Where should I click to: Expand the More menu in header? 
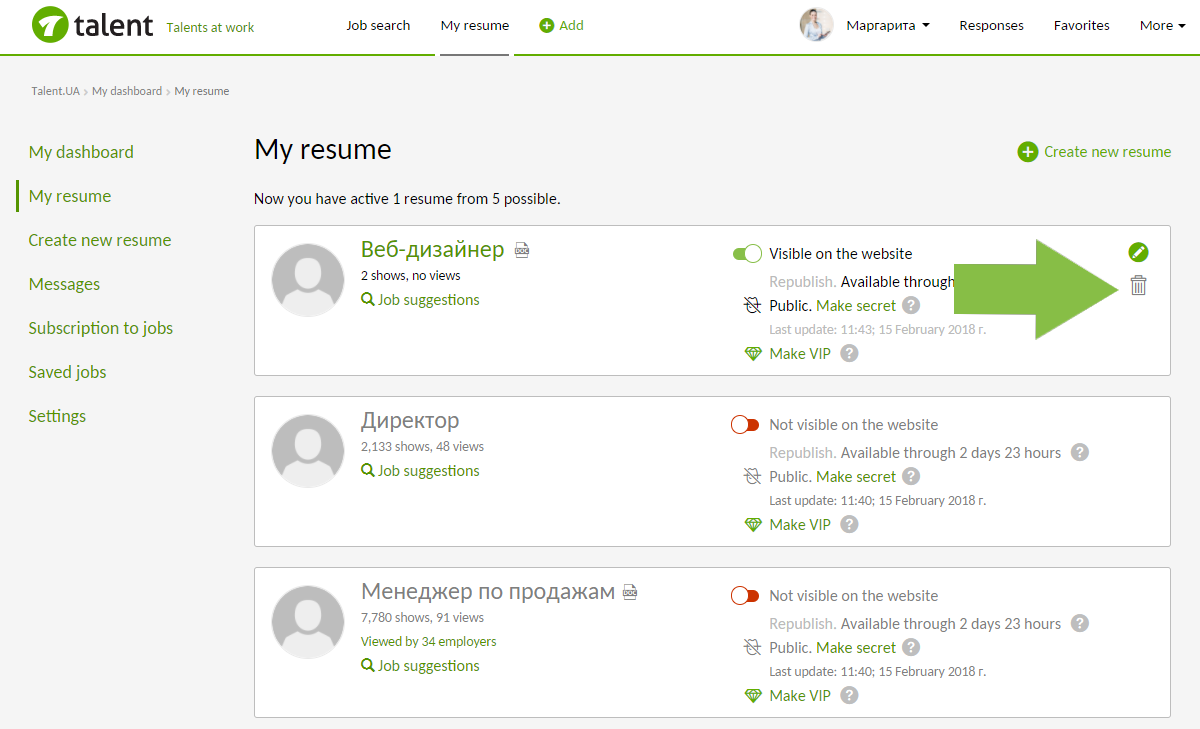tap(1162, 26)
